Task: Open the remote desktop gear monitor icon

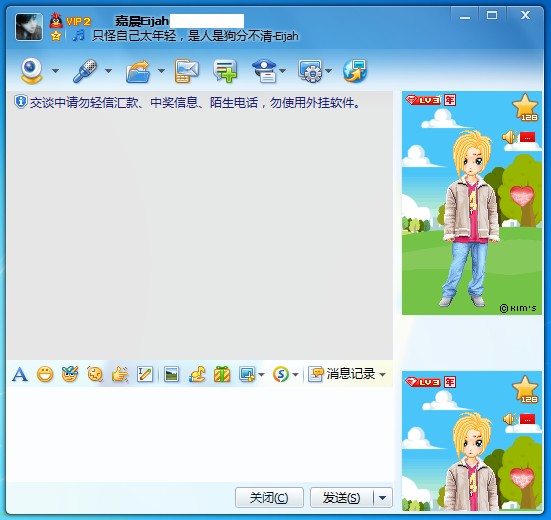Action: pos(310,71)
